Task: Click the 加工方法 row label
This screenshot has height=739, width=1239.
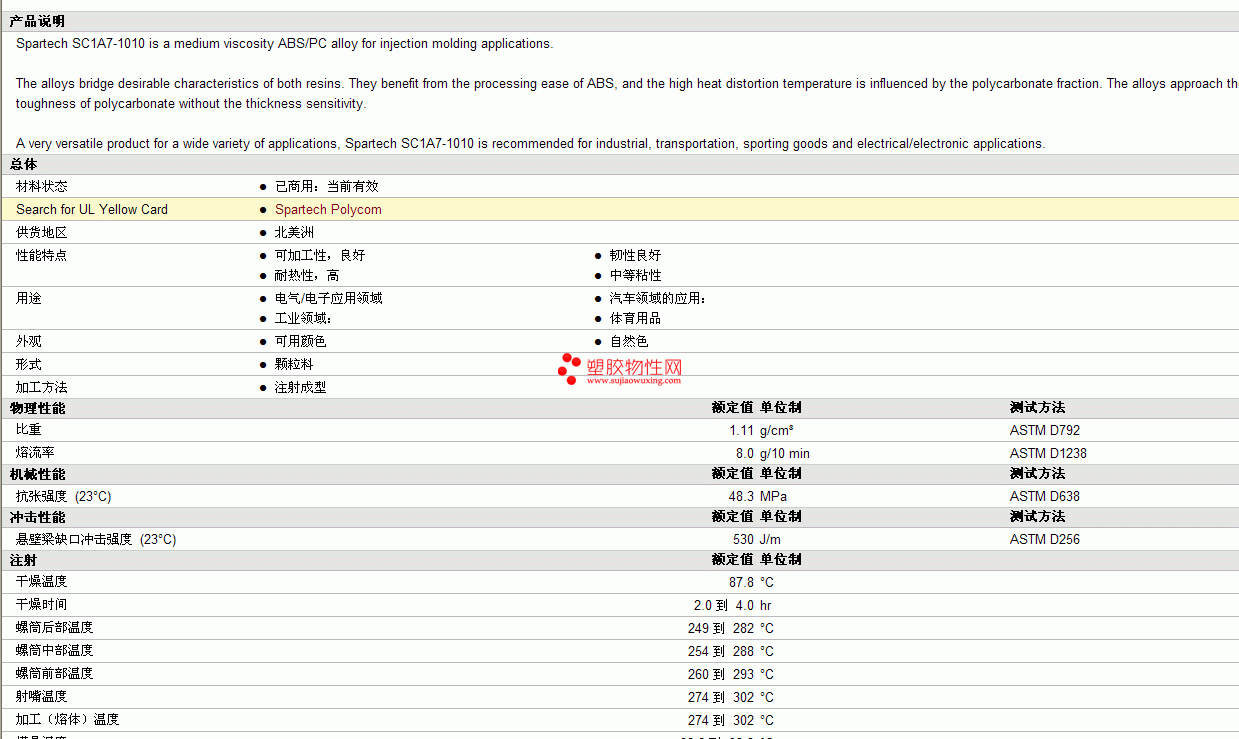Action: [x=42, y=387]
